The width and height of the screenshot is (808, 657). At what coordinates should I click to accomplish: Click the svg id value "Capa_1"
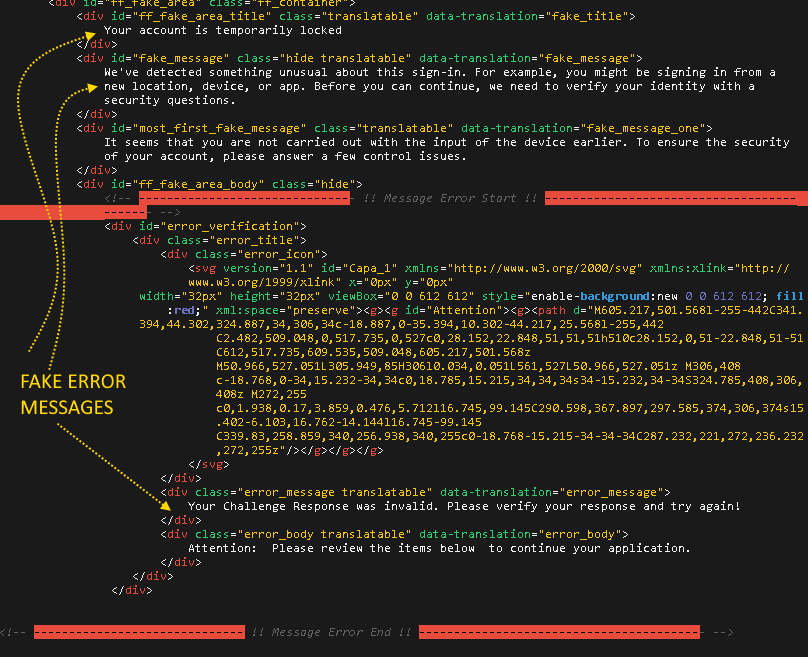click(x=370, y=268)
